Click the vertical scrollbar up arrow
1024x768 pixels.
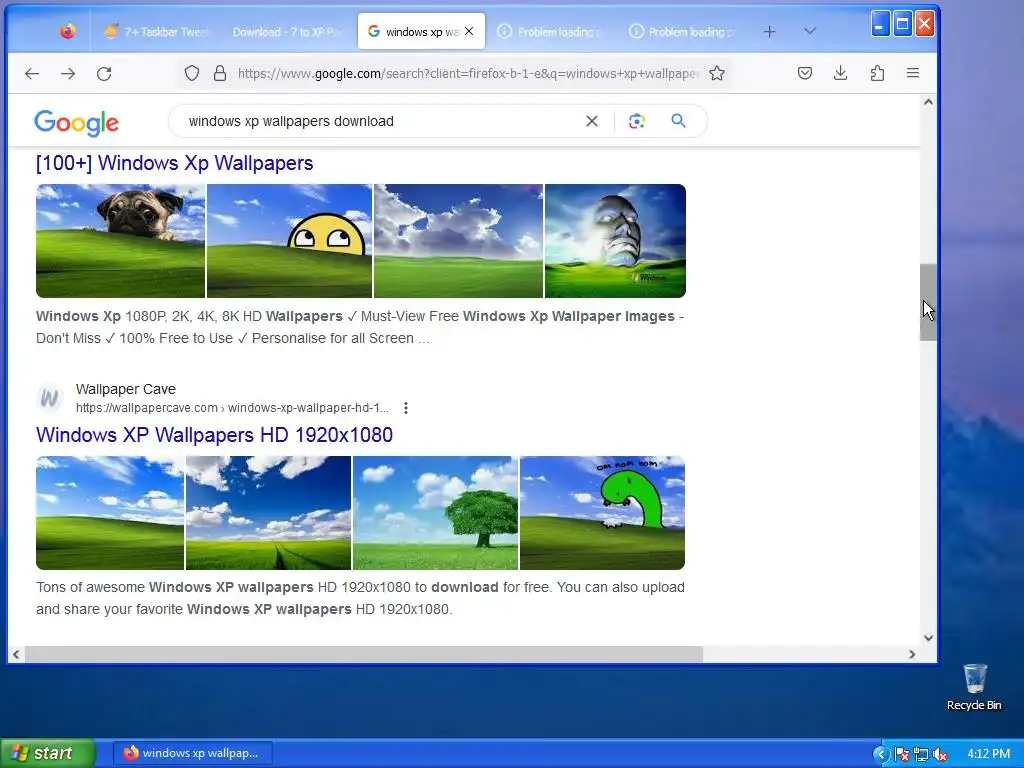pyautogui.click(x=928, y=103)
